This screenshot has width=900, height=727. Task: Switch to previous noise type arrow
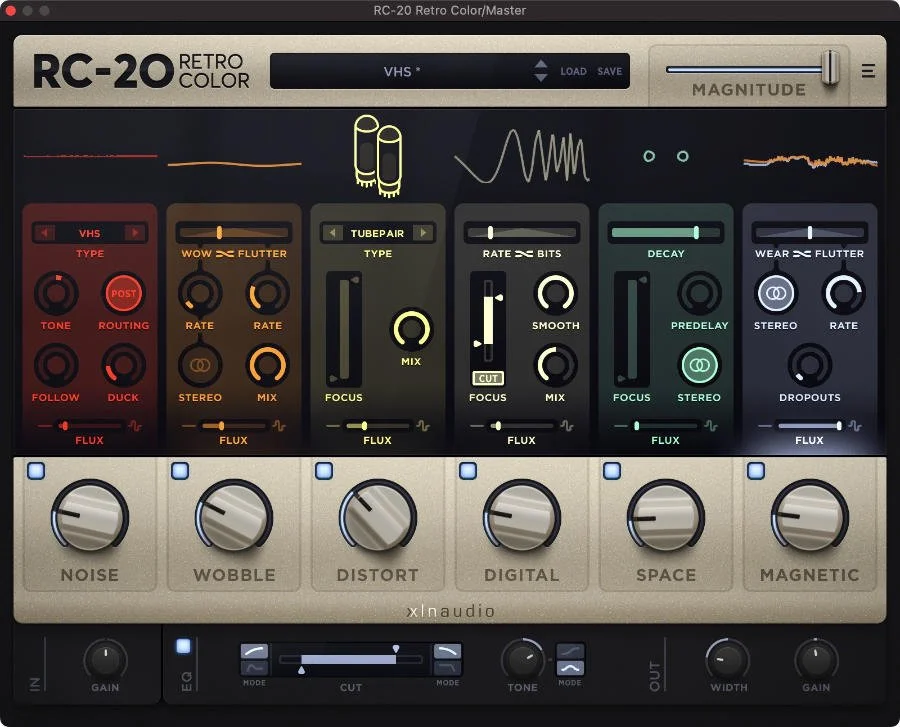pyautogui.click(x=44, y=233)
